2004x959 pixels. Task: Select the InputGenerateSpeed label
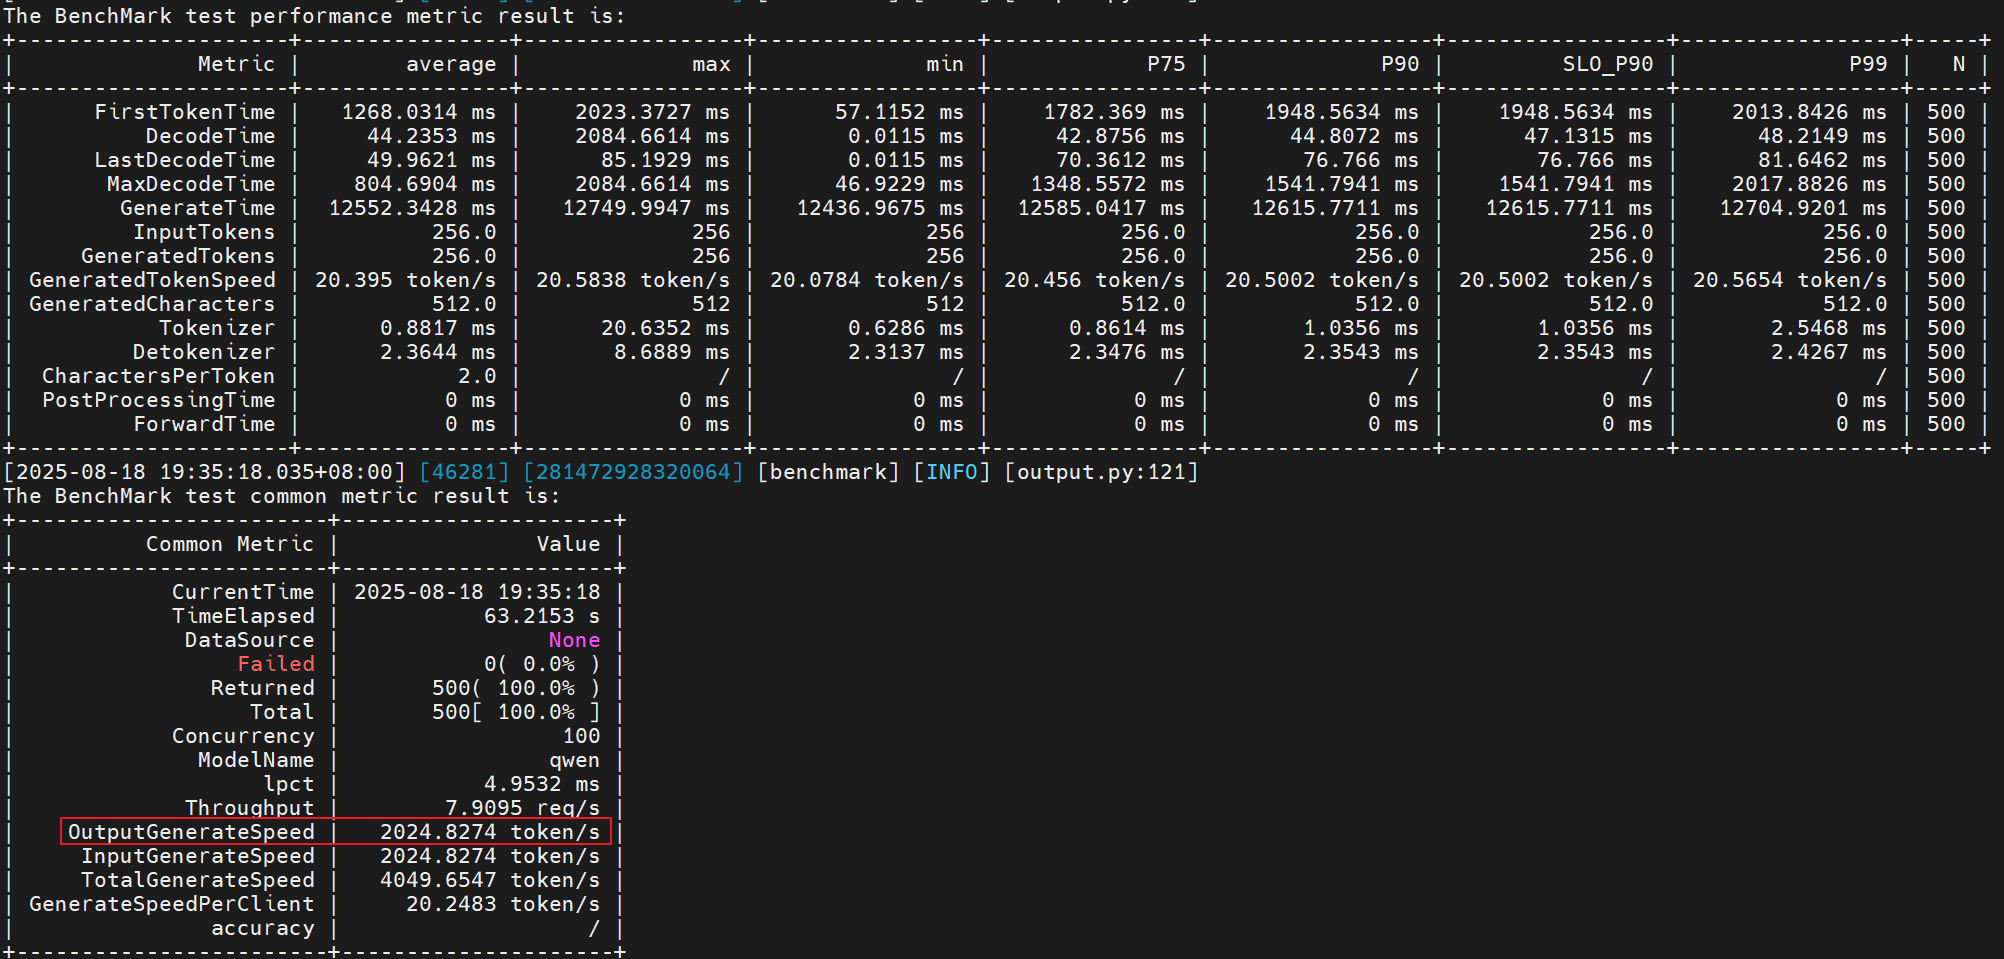tap(198, 856)
